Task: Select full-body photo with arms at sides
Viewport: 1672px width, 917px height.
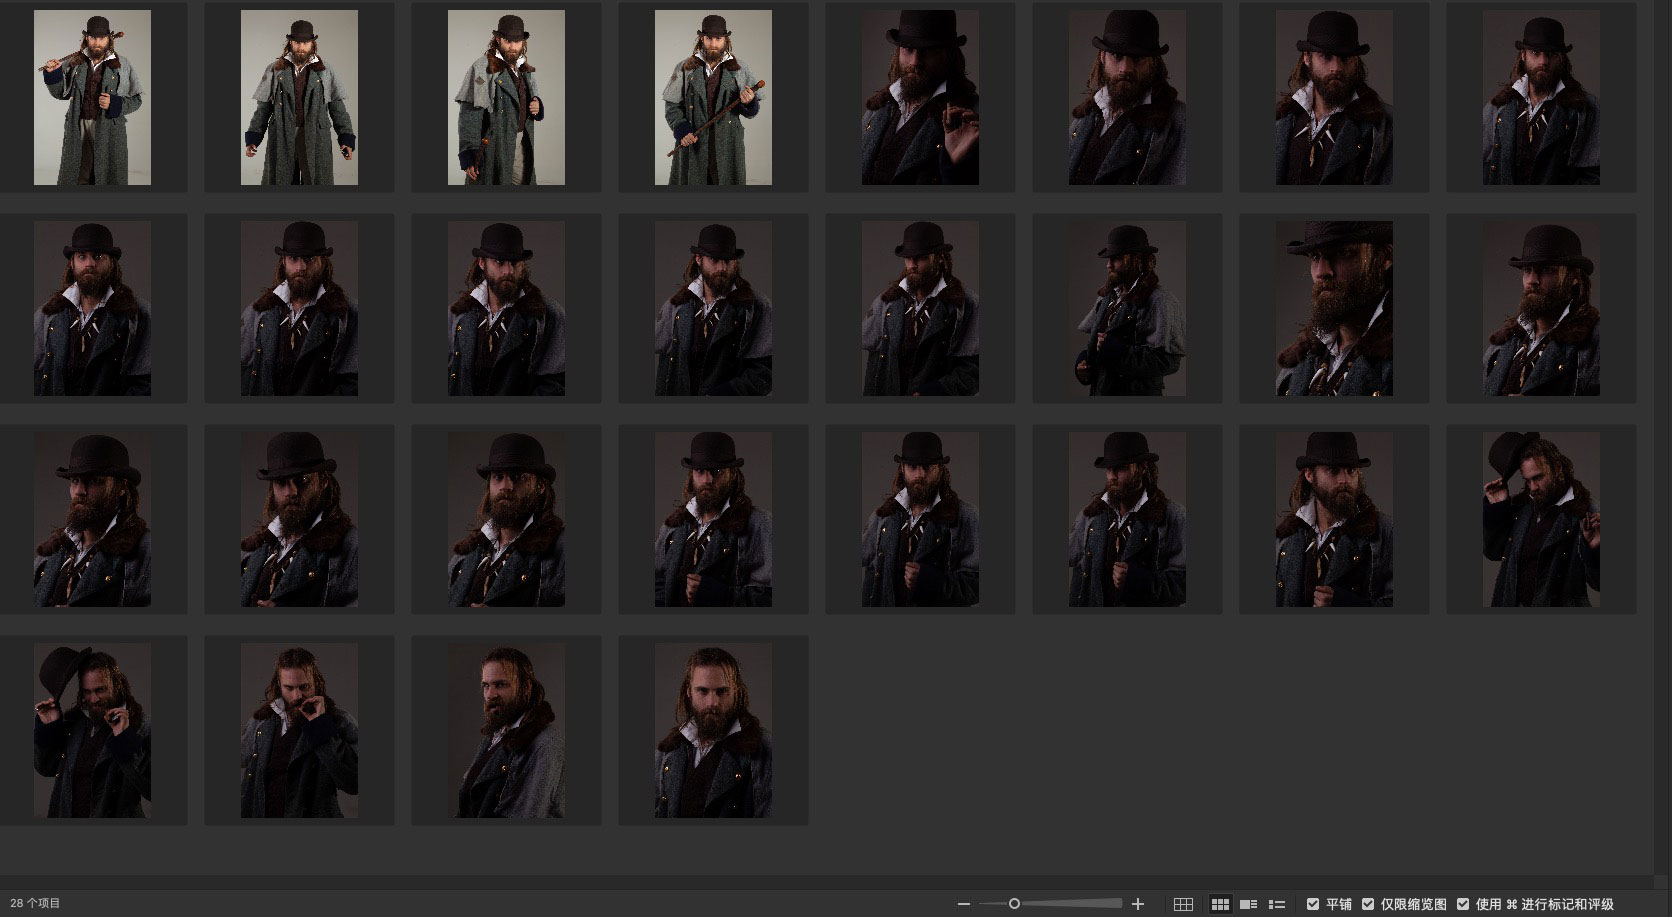Action: pyautogui.click(x=299, y=98)
